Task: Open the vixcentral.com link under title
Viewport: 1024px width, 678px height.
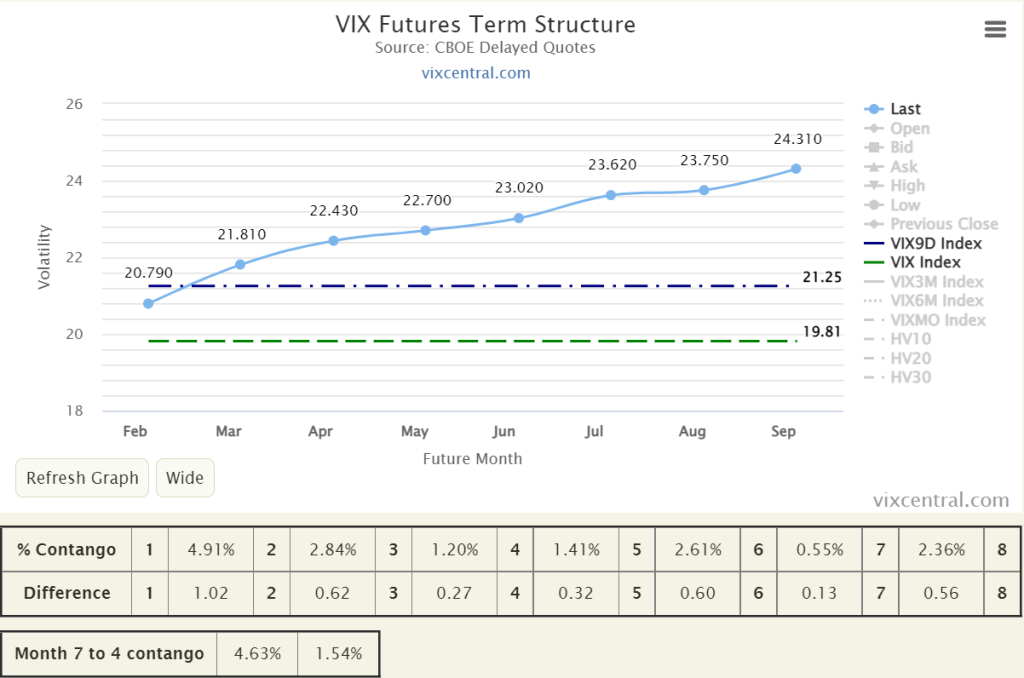Action: [x=475, y=73]
